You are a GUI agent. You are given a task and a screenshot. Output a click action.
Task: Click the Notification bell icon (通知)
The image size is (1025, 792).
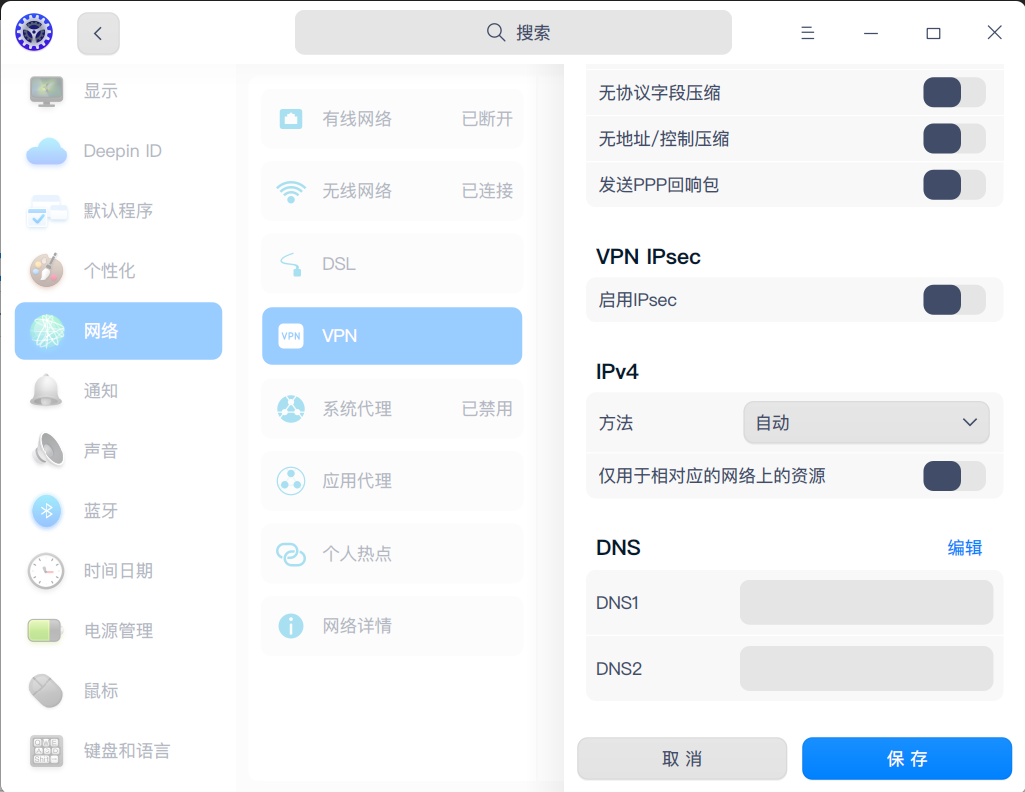pos(46,390)
